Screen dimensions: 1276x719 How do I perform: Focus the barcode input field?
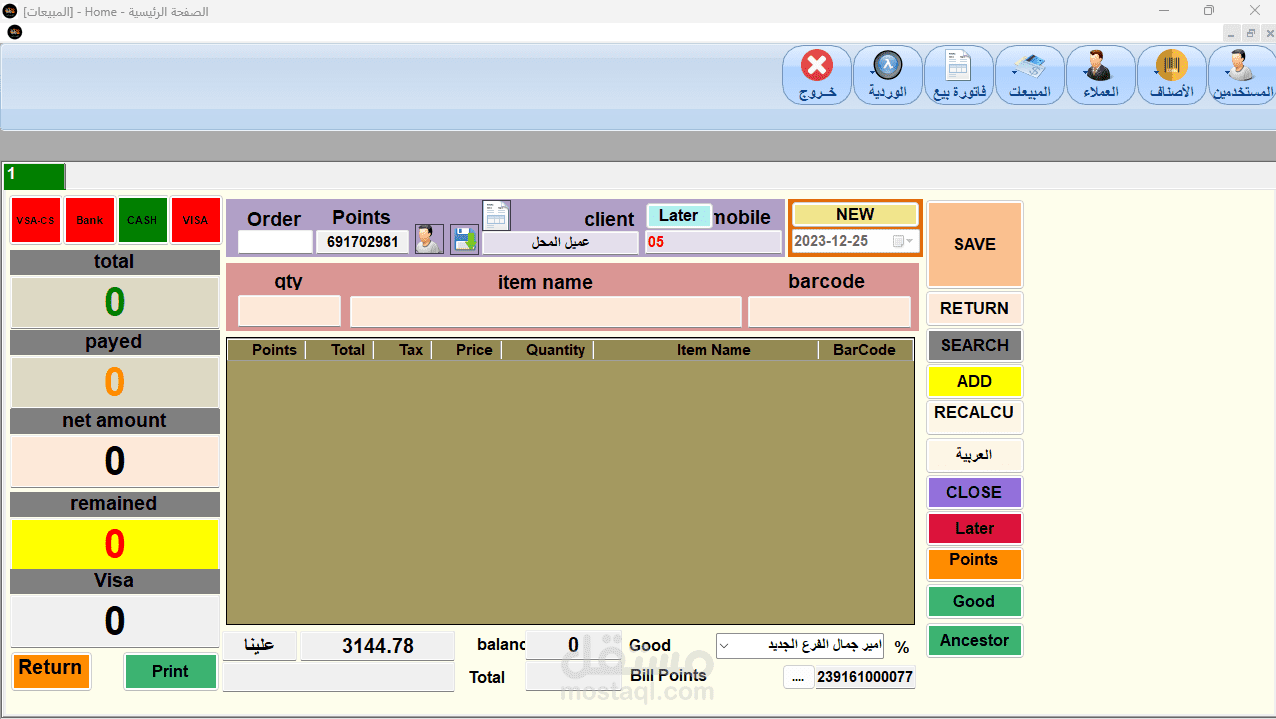point(829,311)
